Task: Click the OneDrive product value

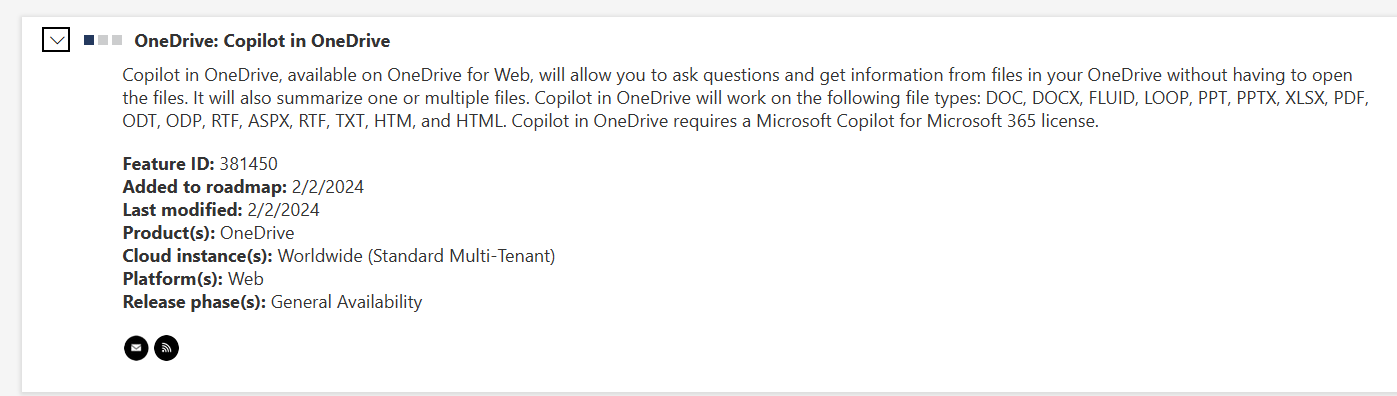Action: 257,233
